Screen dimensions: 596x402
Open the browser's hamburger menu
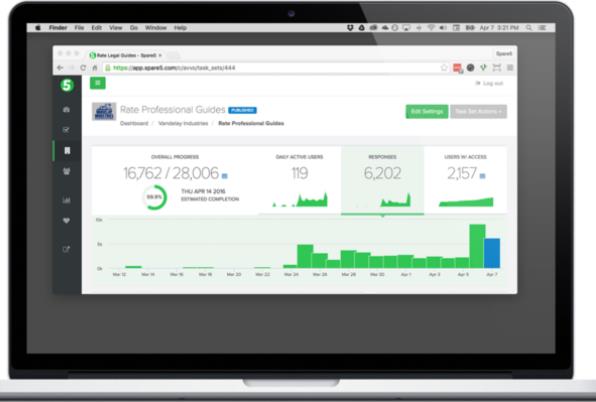coord(510,68)
